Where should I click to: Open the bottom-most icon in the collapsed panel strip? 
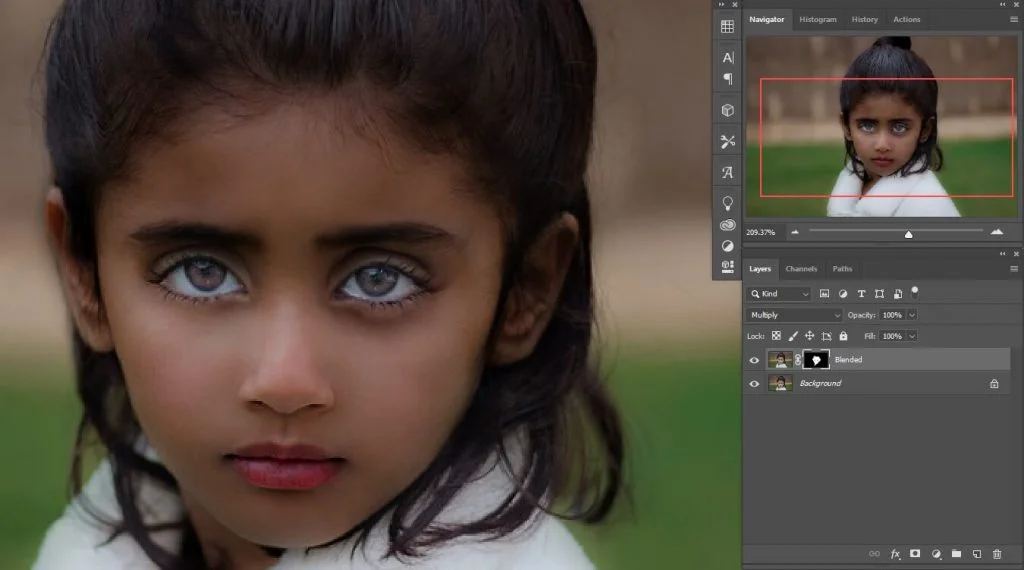[728, 266]
